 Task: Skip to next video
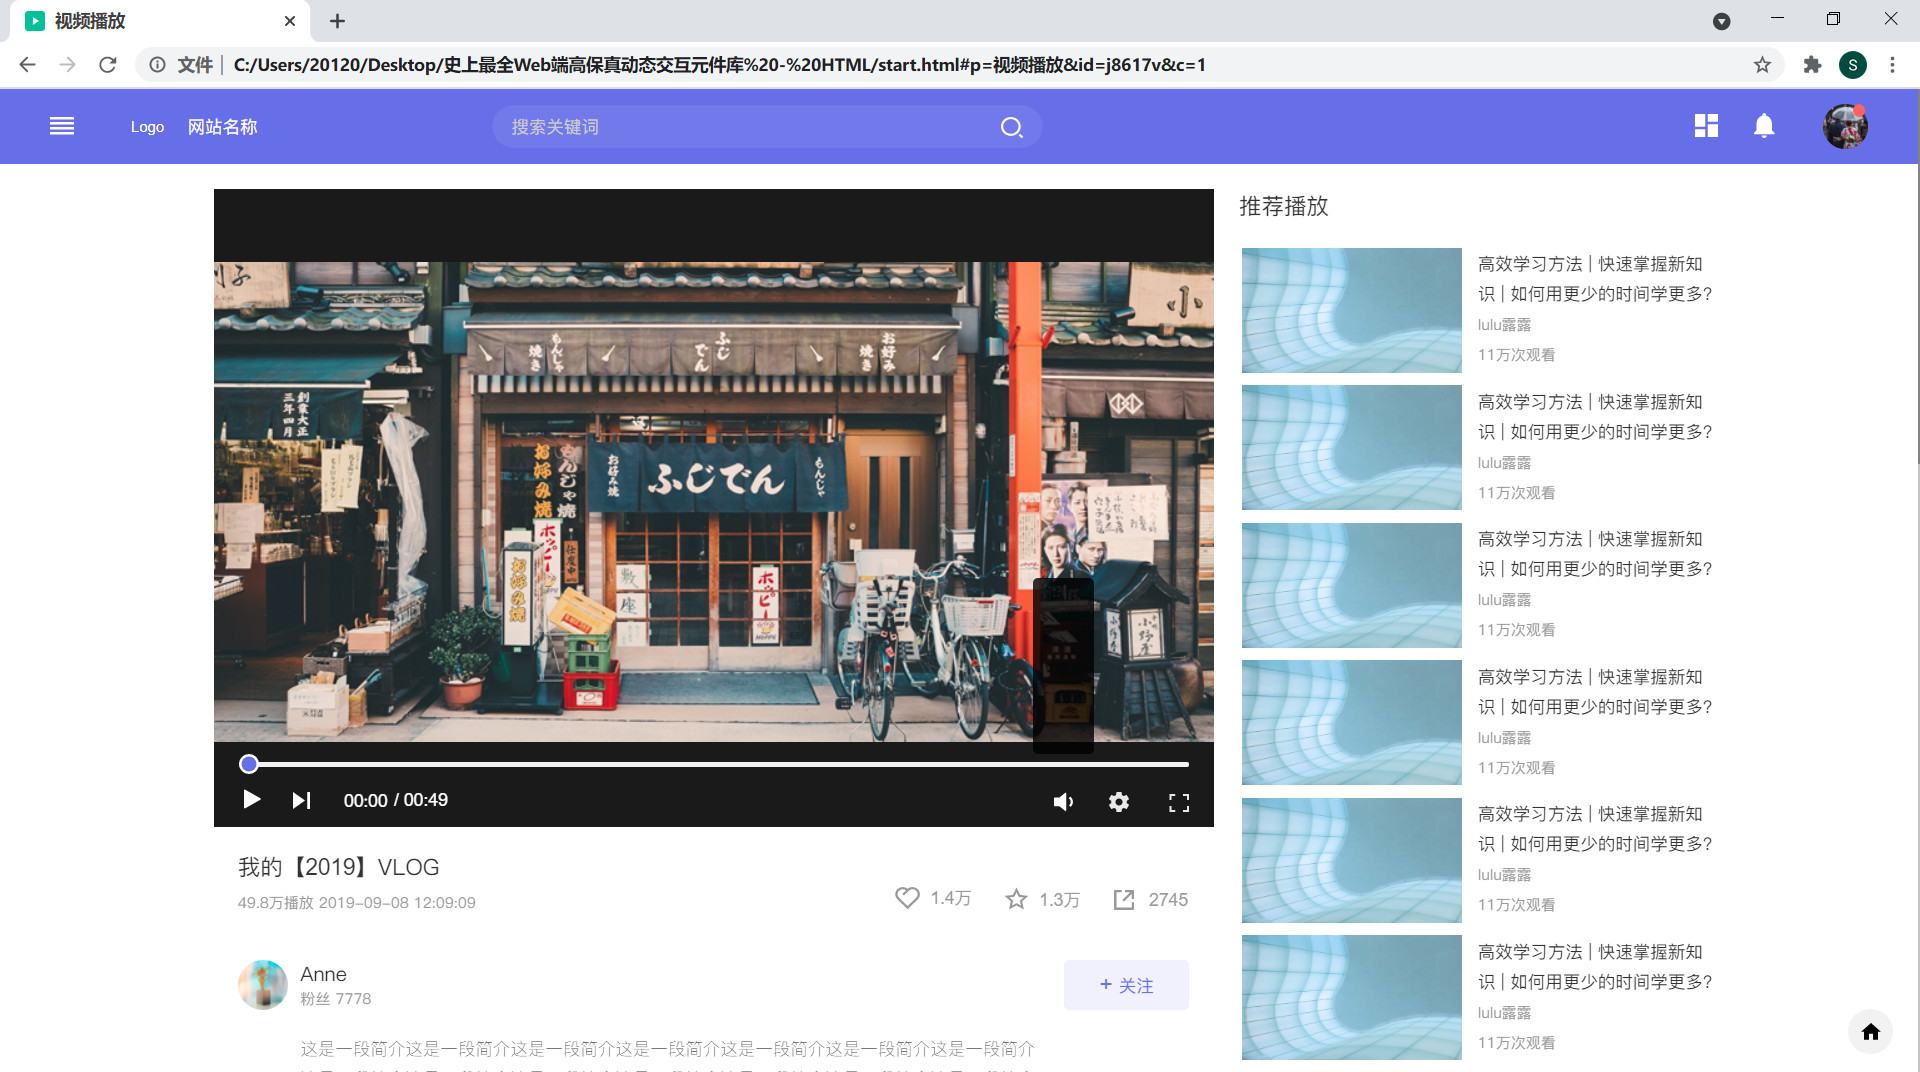(301, 800)
